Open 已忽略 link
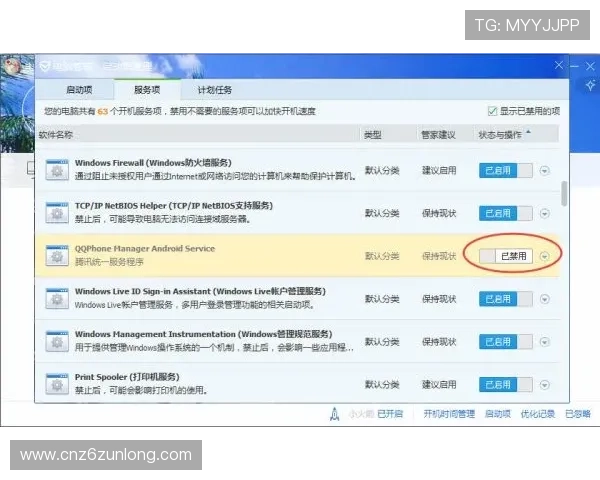The height and width of the screenshot is (480, 600). click(578, 414)
